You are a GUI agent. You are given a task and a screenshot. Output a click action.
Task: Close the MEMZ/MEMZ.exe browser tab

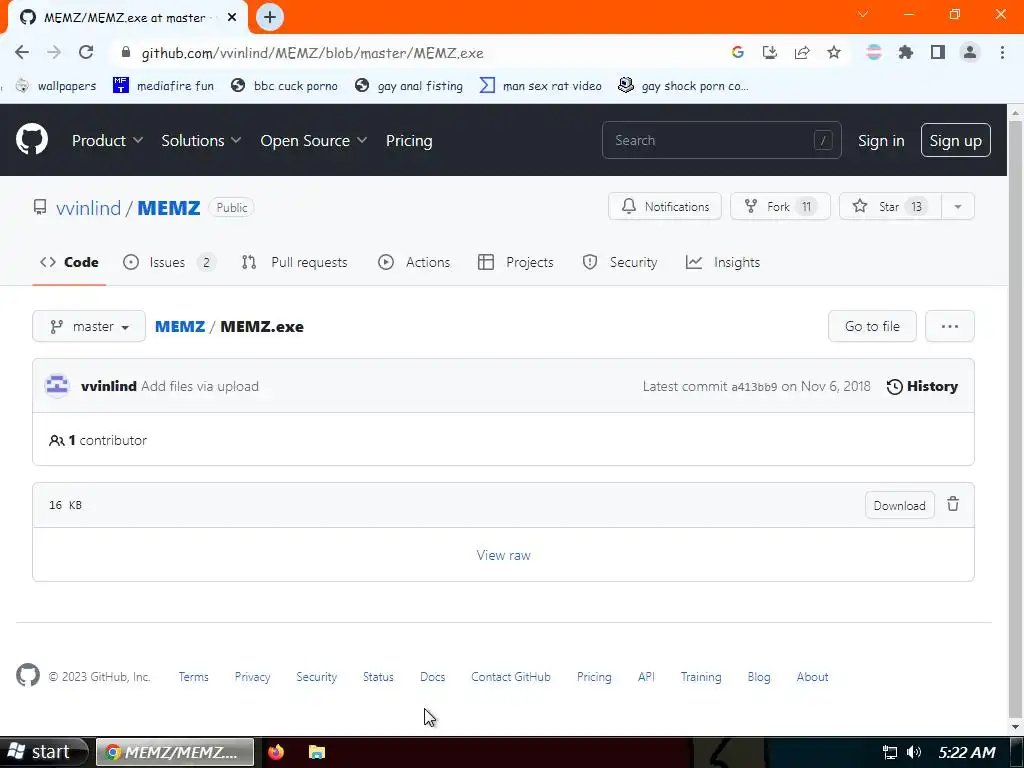coord(232,18)
